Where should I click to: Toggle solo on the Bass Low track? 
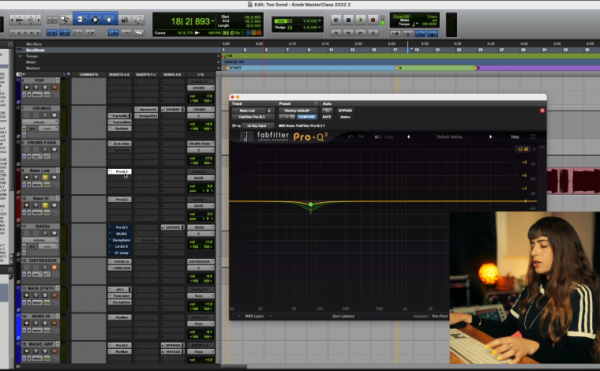point(45,177)
